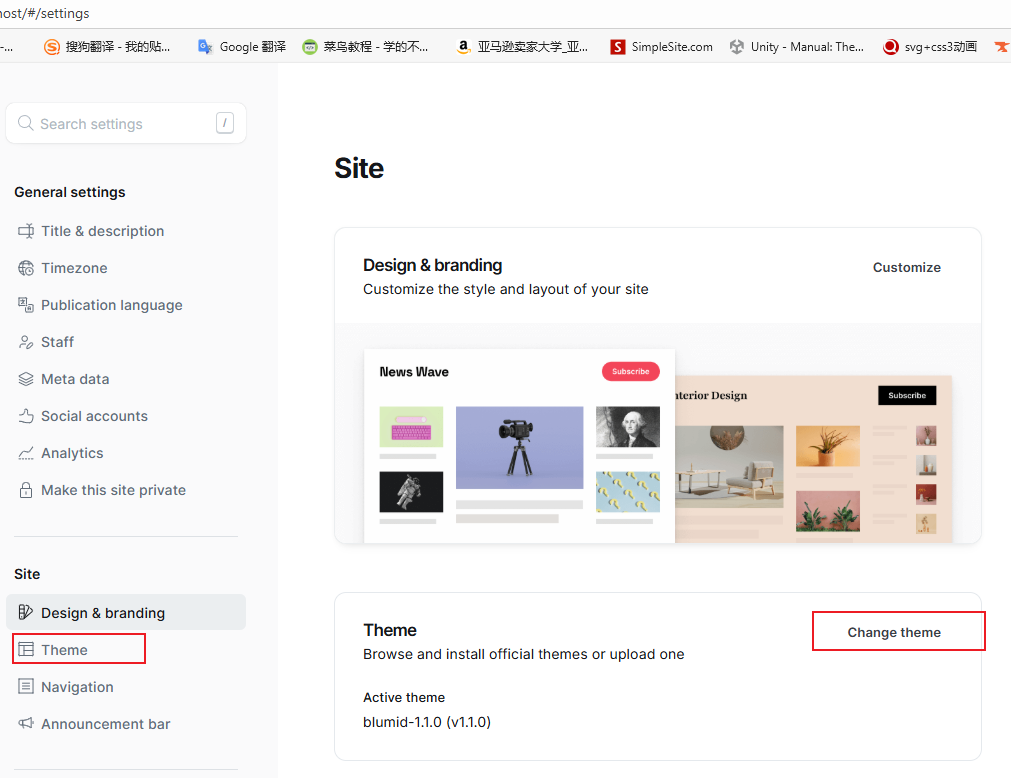1011x778 pixels.
Task: Open the Unity Manual bookmark
Action: [796, 46]
